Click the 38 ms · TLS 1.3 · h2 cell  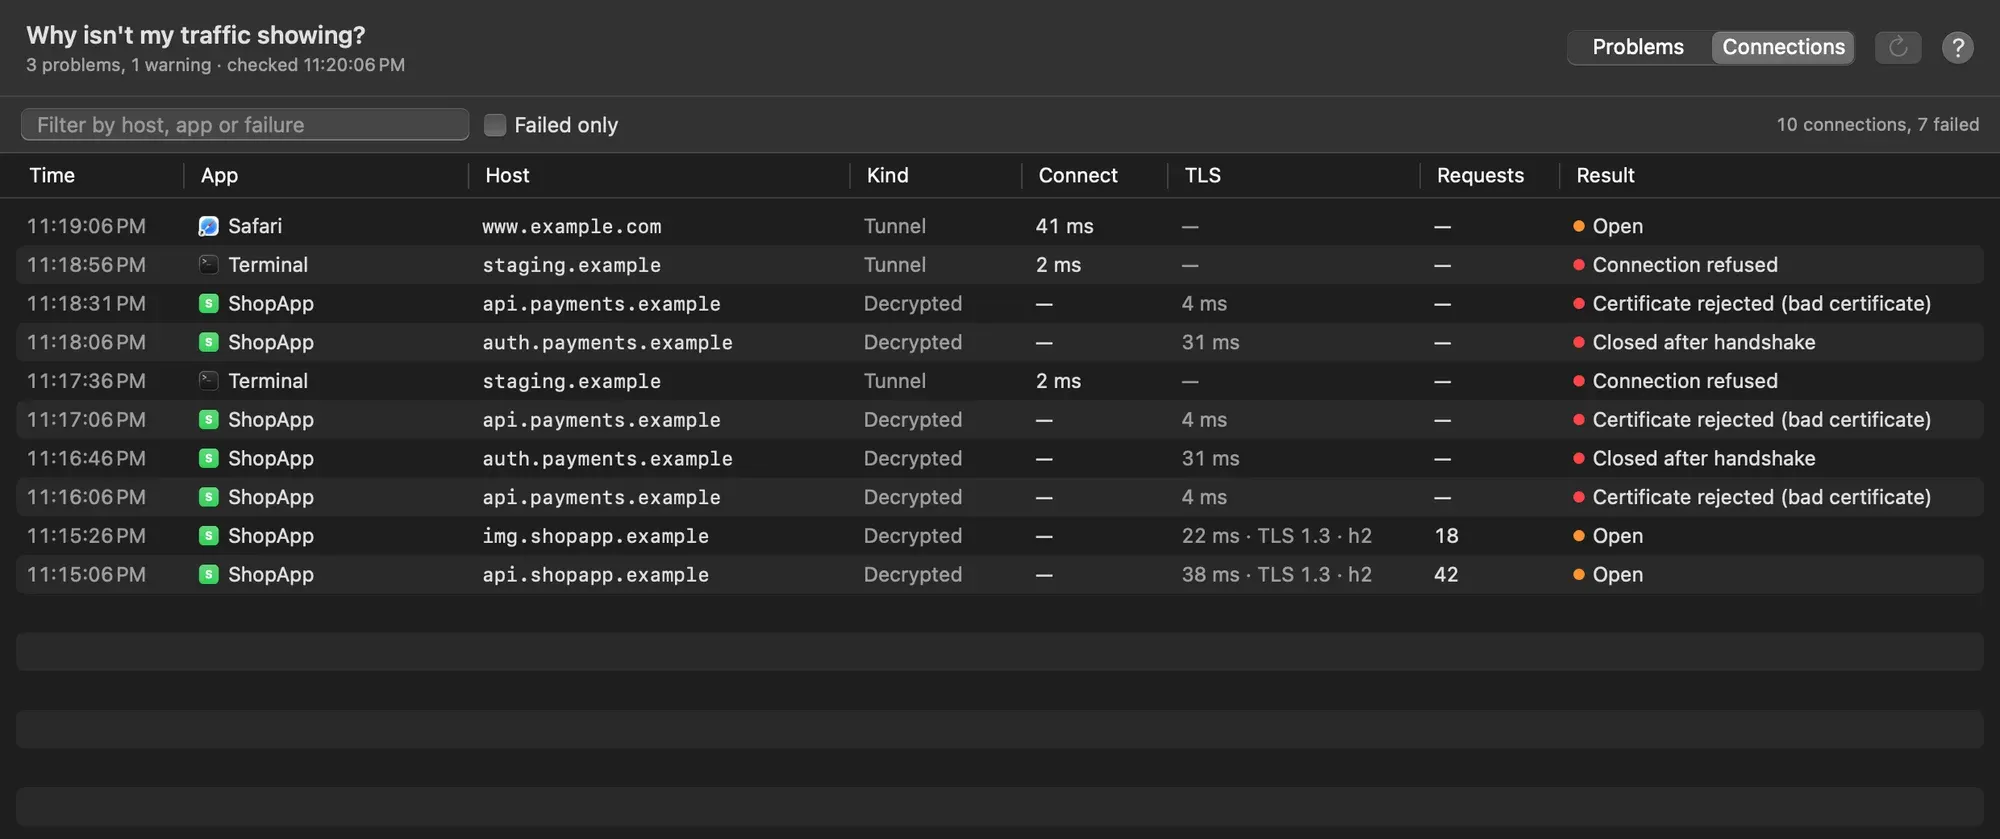tap(1276, 575)
